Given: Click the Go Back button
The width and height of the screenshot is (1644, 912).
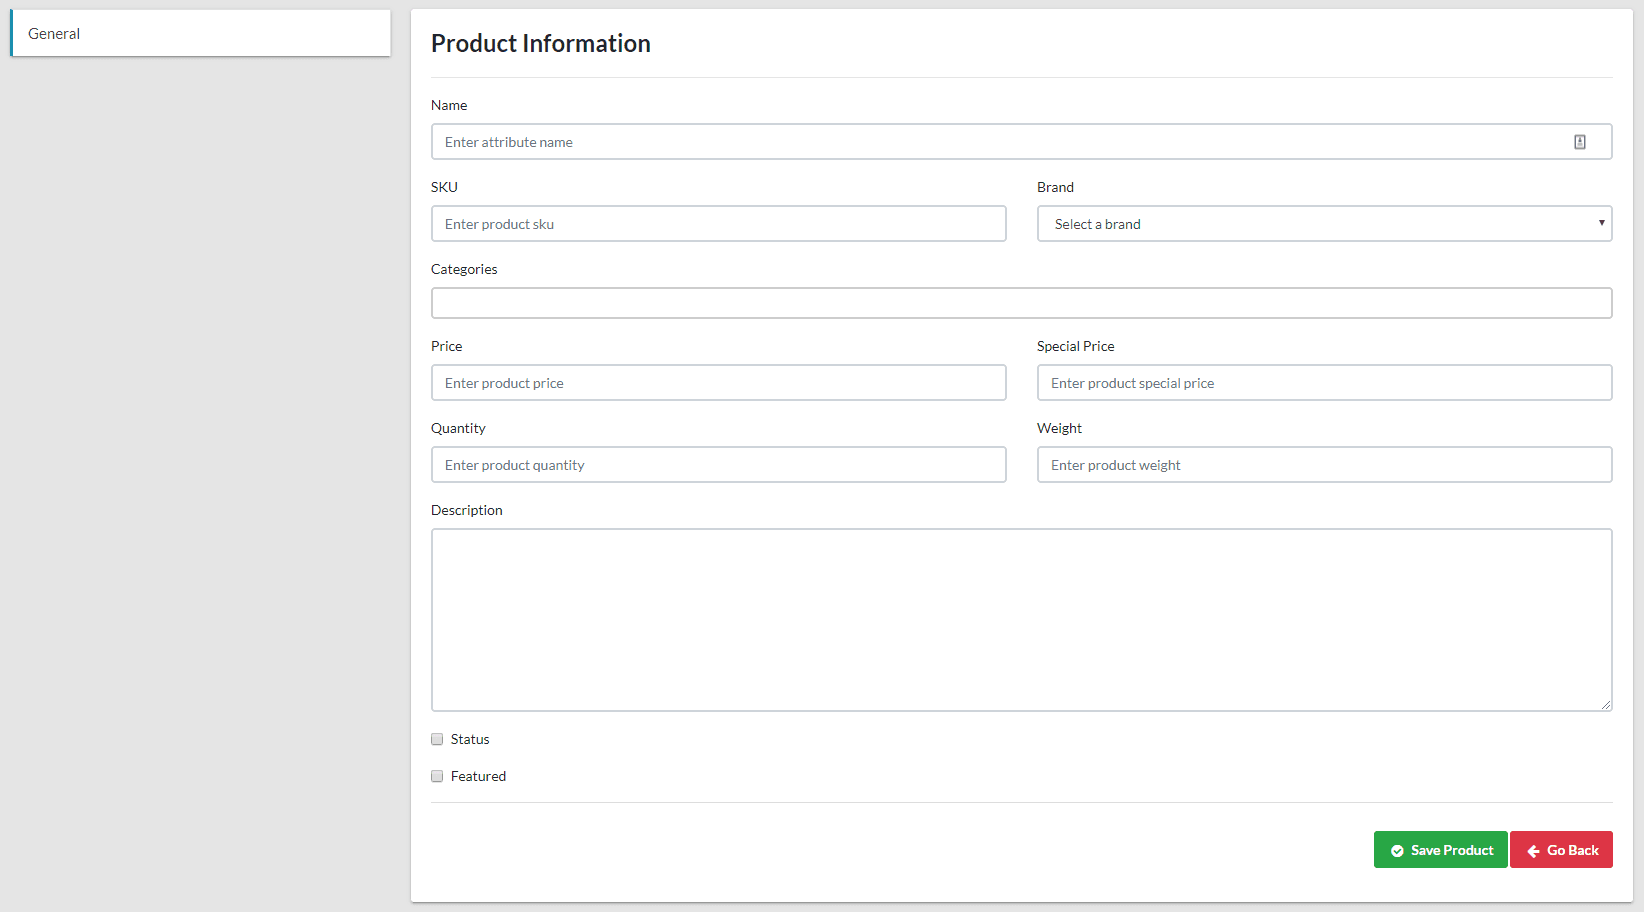Looking at the screenshot, I should click(1561, 850).
